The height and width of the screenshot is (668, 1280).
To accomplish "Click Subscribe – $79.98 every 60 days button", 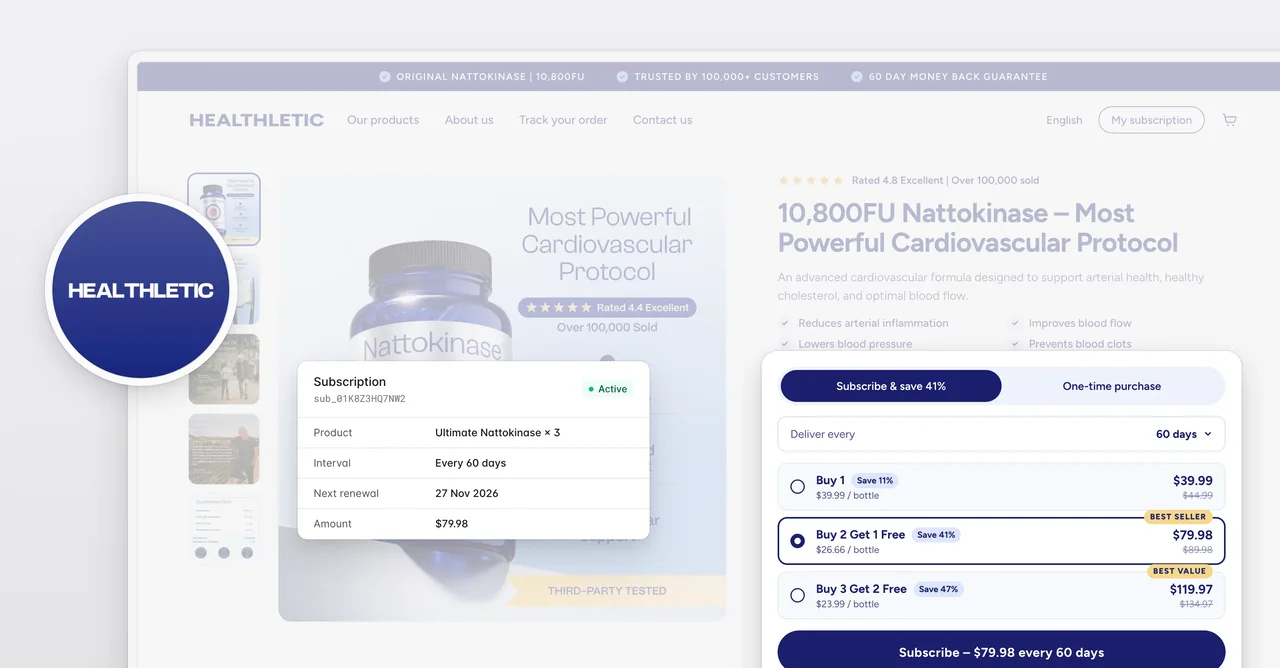I will tap(1001, 650).
